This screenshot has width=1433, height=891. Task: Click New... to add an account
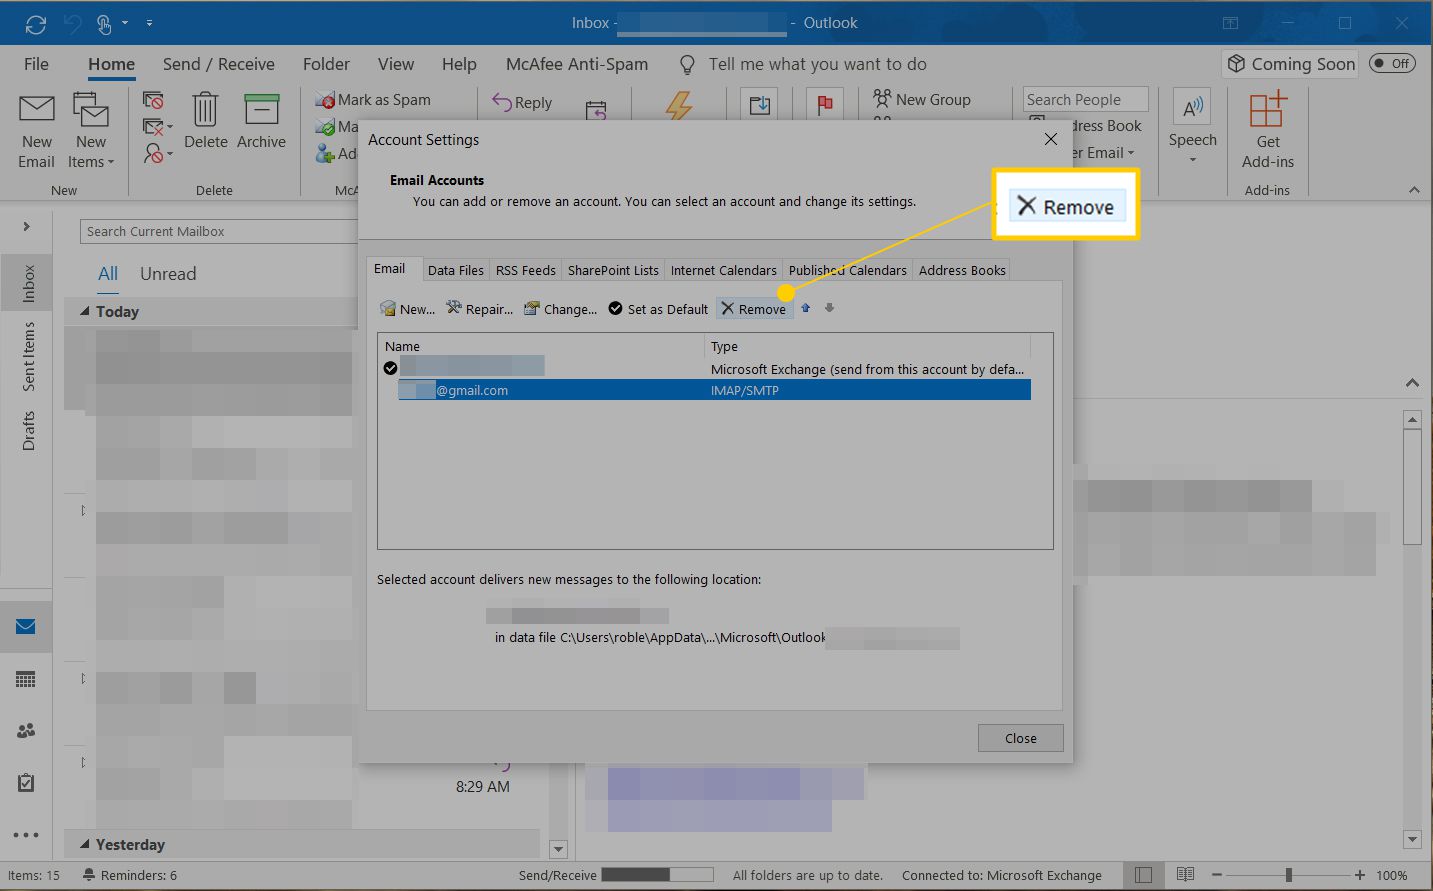(x=407, y=309)
